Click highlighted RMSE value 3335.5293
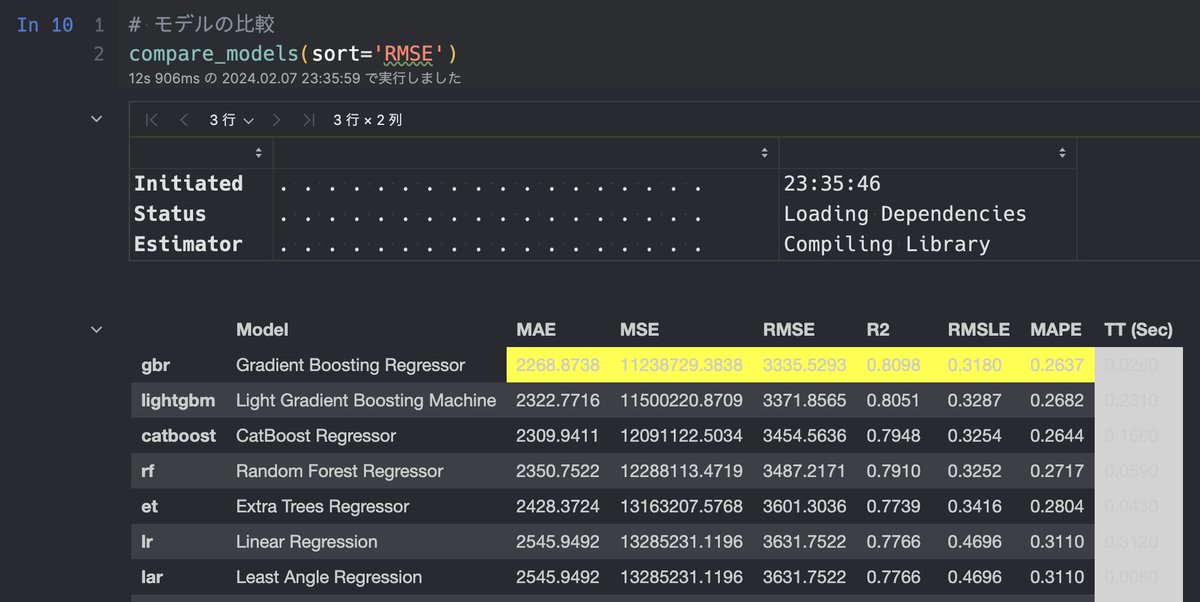Image resolution: width=1200 pixels, height=602 pixels. tap(805, 365)
